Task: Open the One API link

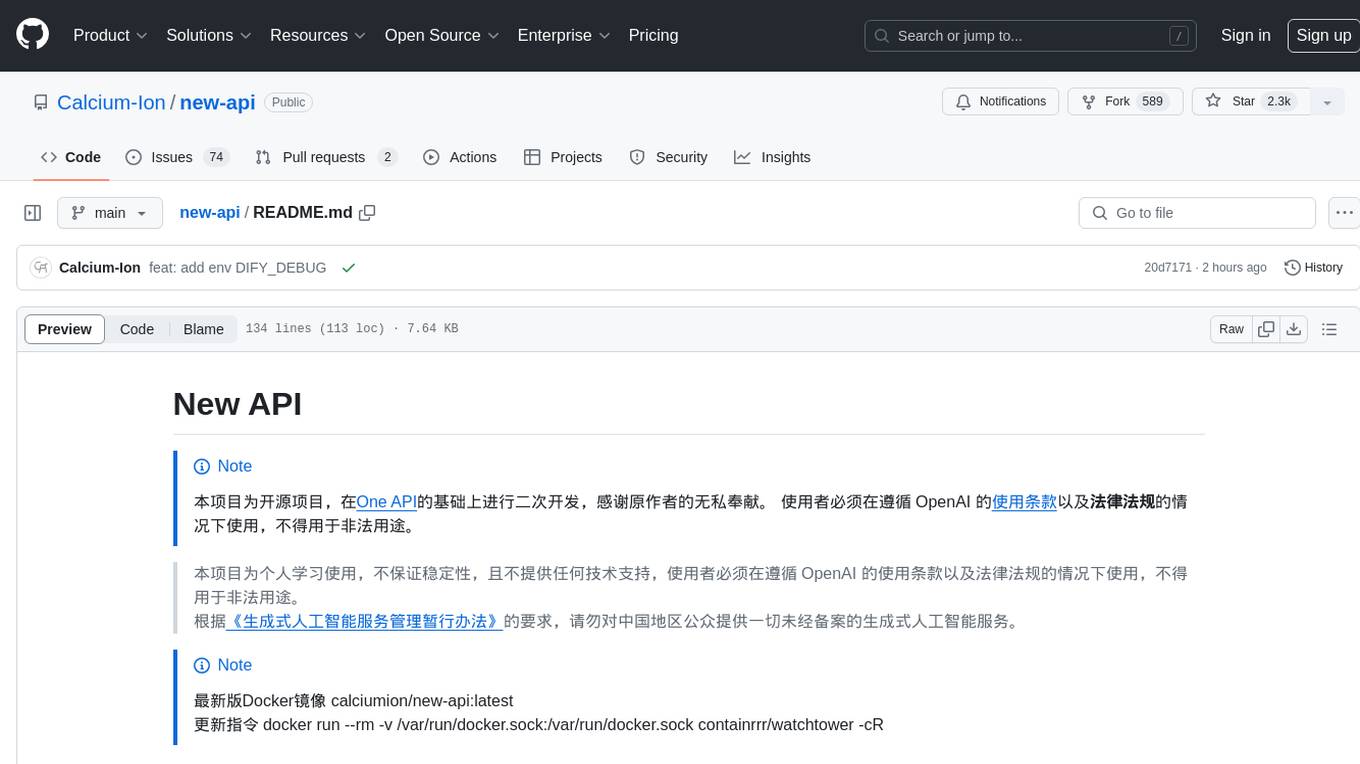Action: coord(386,502)
